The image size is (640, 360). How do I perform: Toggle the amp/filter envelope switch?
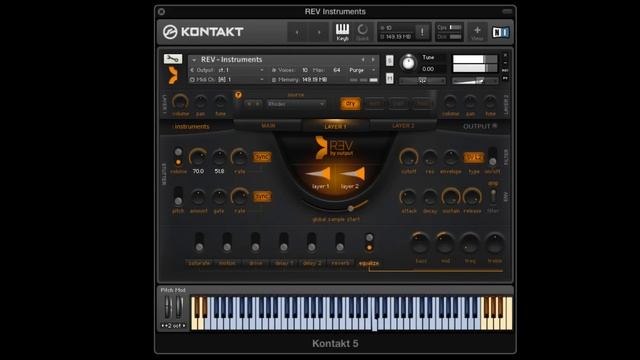(x=493, y=196)
